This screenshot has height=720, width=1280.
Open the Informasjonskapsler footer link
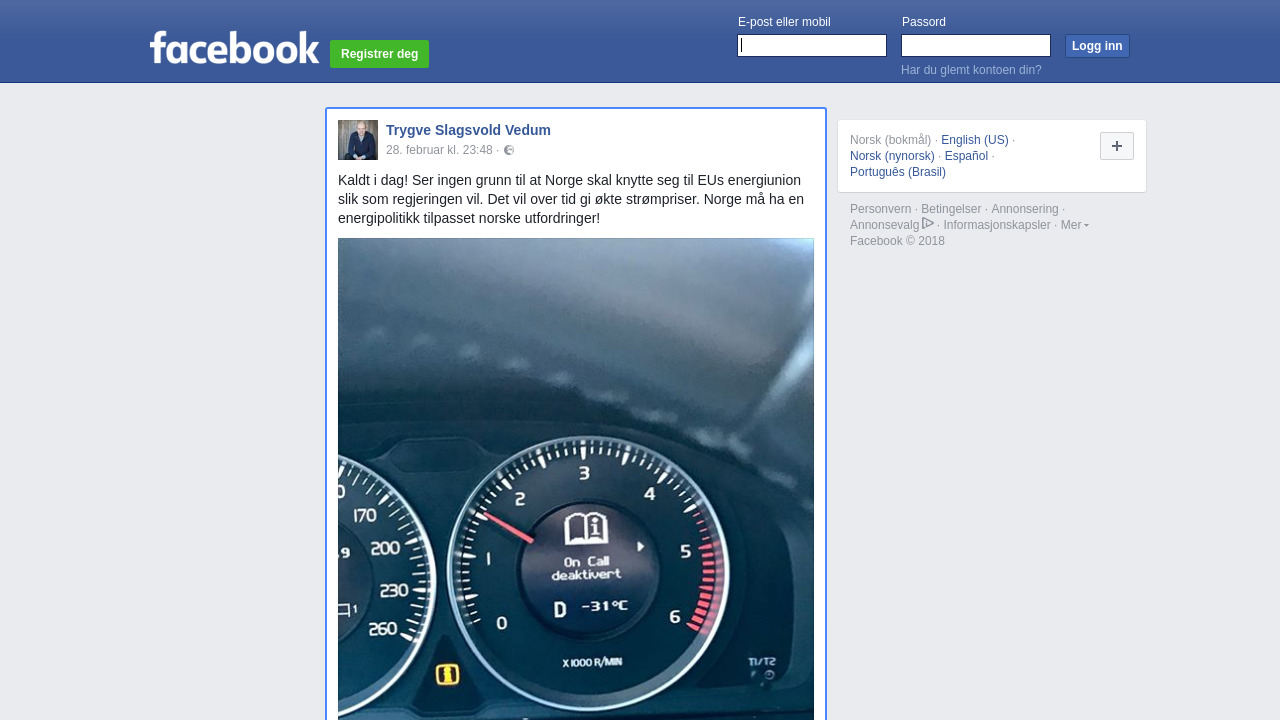[997, 225]
